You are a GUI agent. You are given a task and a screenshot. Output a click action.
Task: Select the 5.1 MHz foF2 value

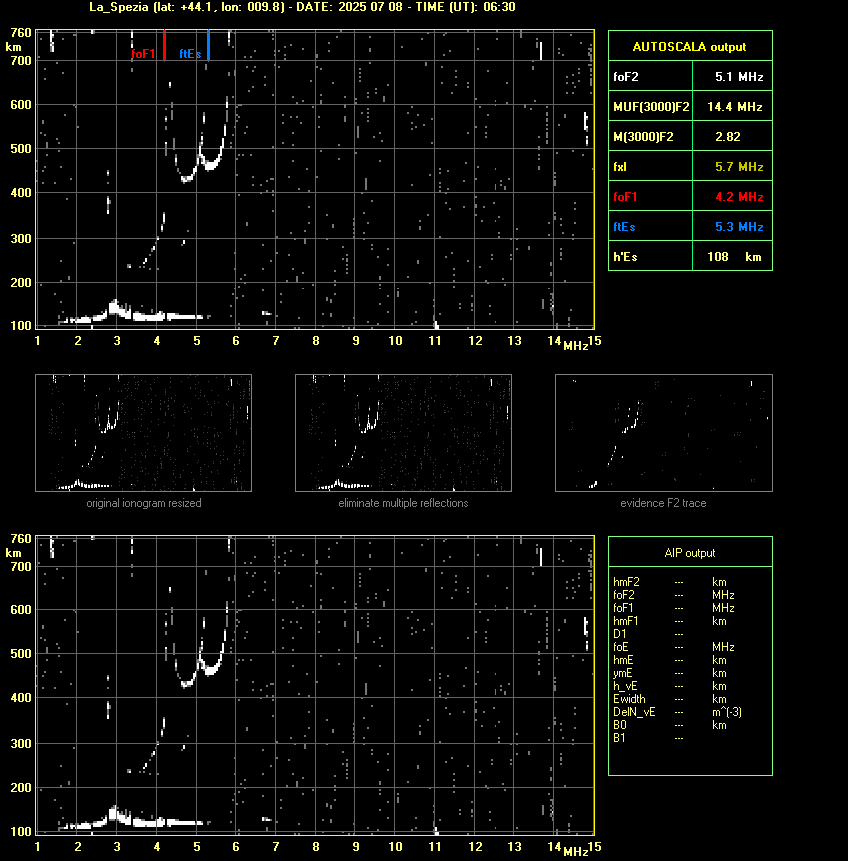pyautogui.click(x=739, y=77)
